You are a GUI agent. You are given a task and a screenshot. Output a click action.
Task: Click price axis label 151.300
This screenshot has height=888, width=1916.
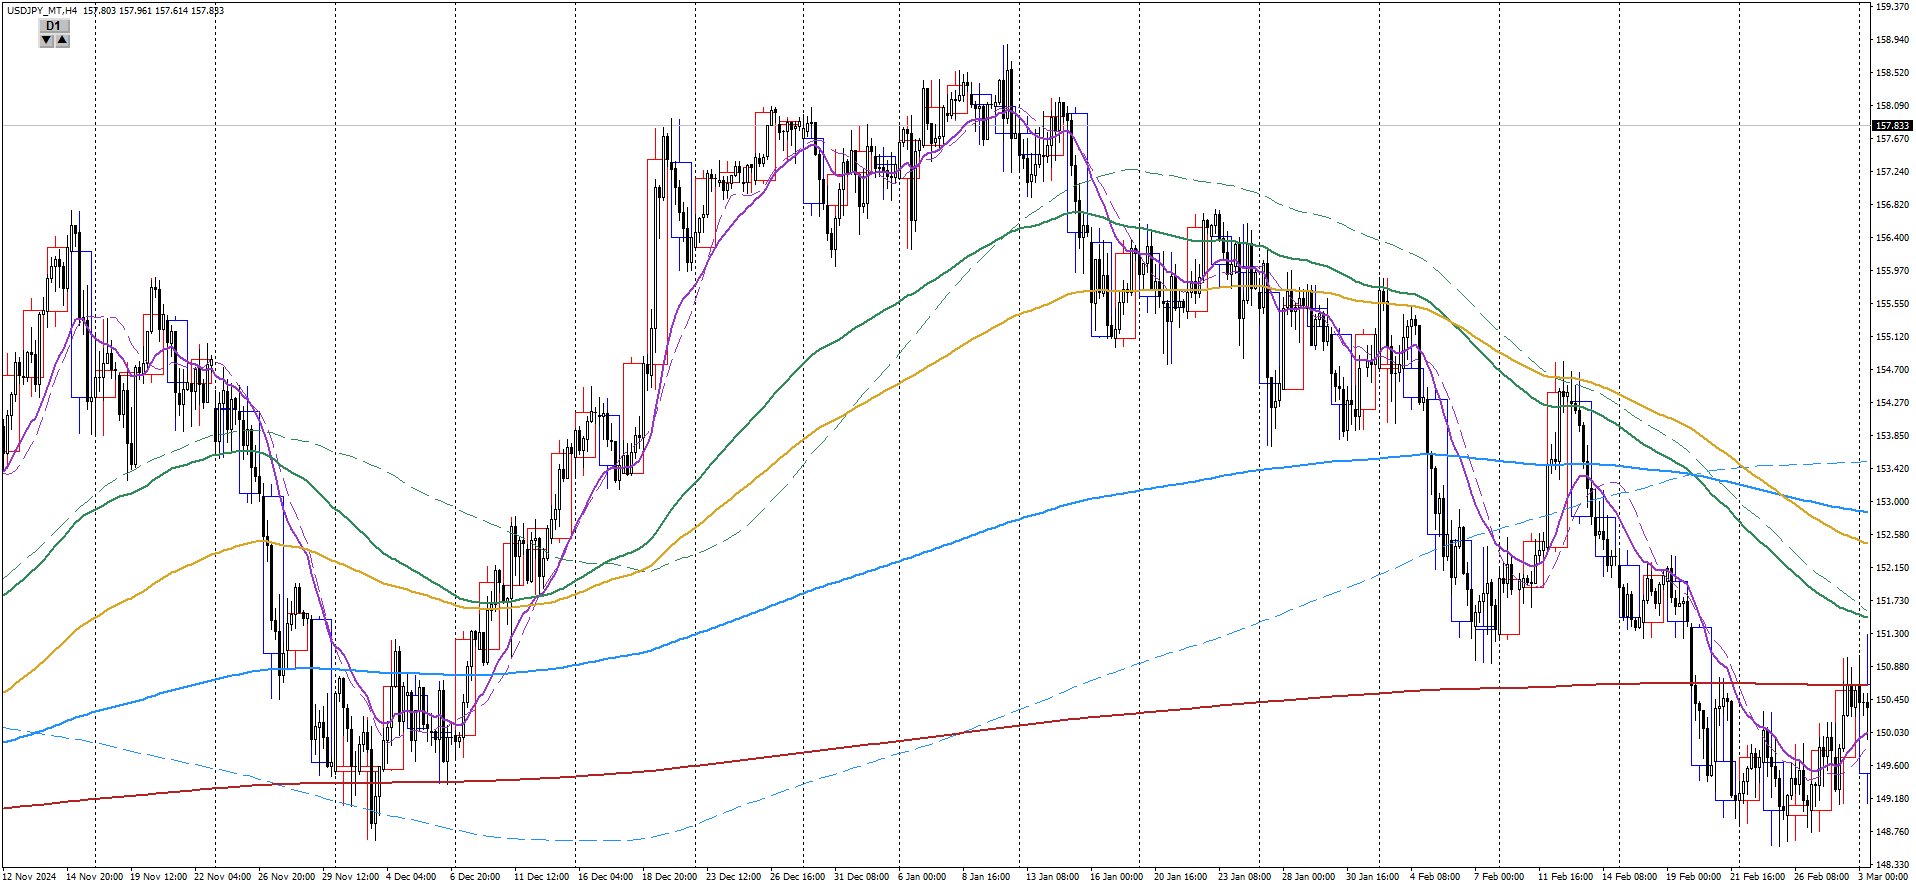(1892, 634)
